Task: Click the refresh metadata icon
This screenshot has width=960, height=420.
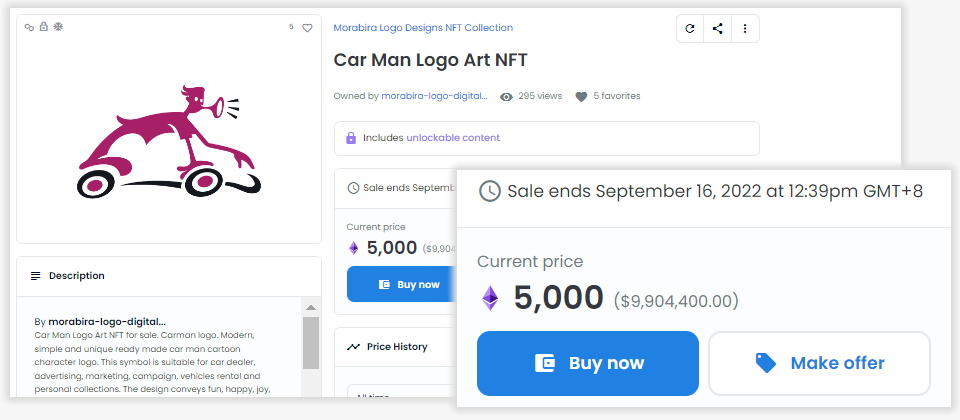Action: [x=690, y=29]
